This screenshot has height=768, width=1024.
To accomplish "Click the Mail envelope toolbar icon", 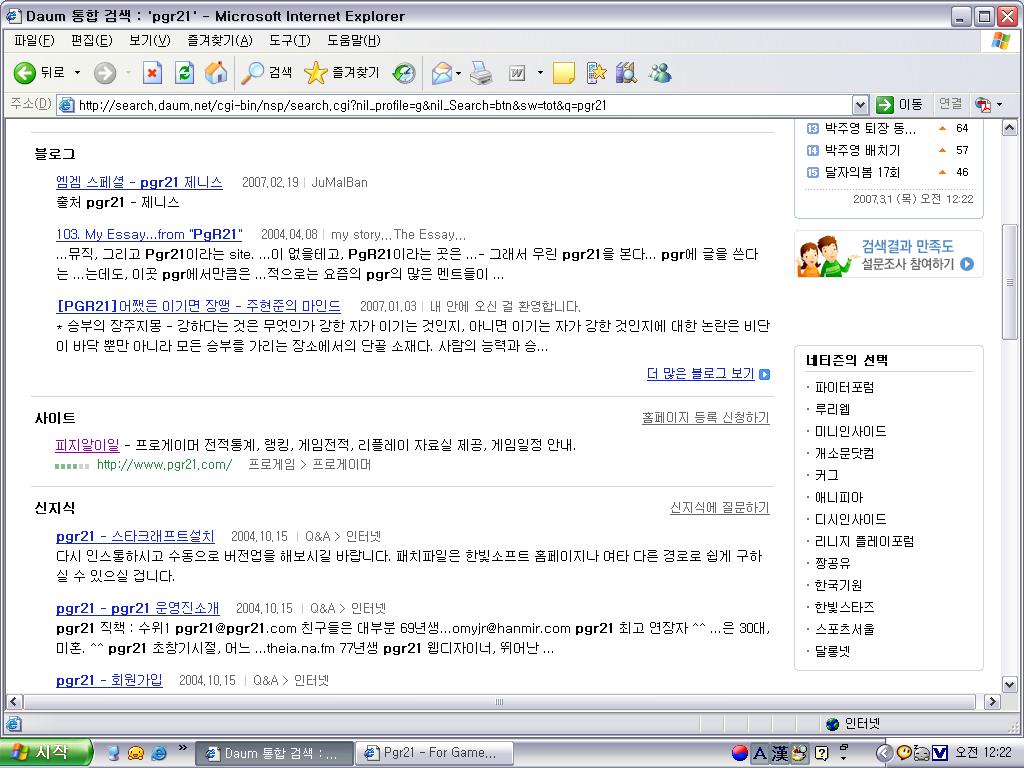I will pos(441,72).
